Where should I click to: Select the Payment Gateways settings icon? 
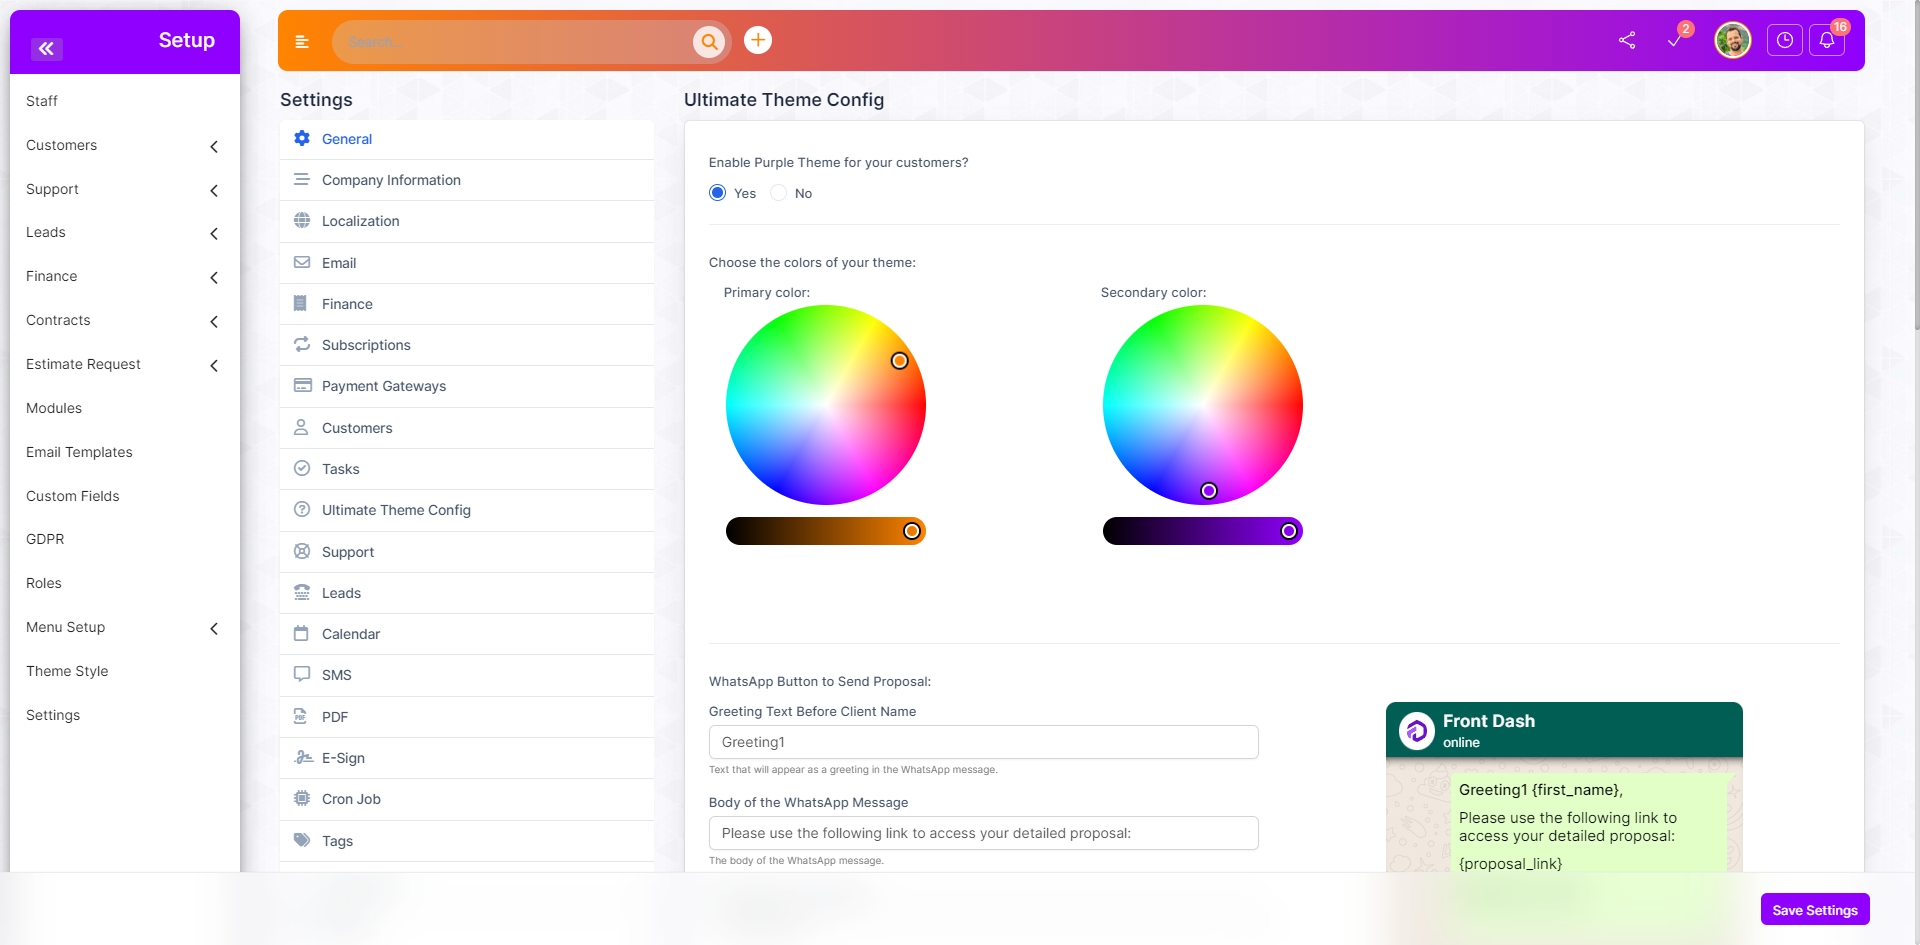(302, 386)
